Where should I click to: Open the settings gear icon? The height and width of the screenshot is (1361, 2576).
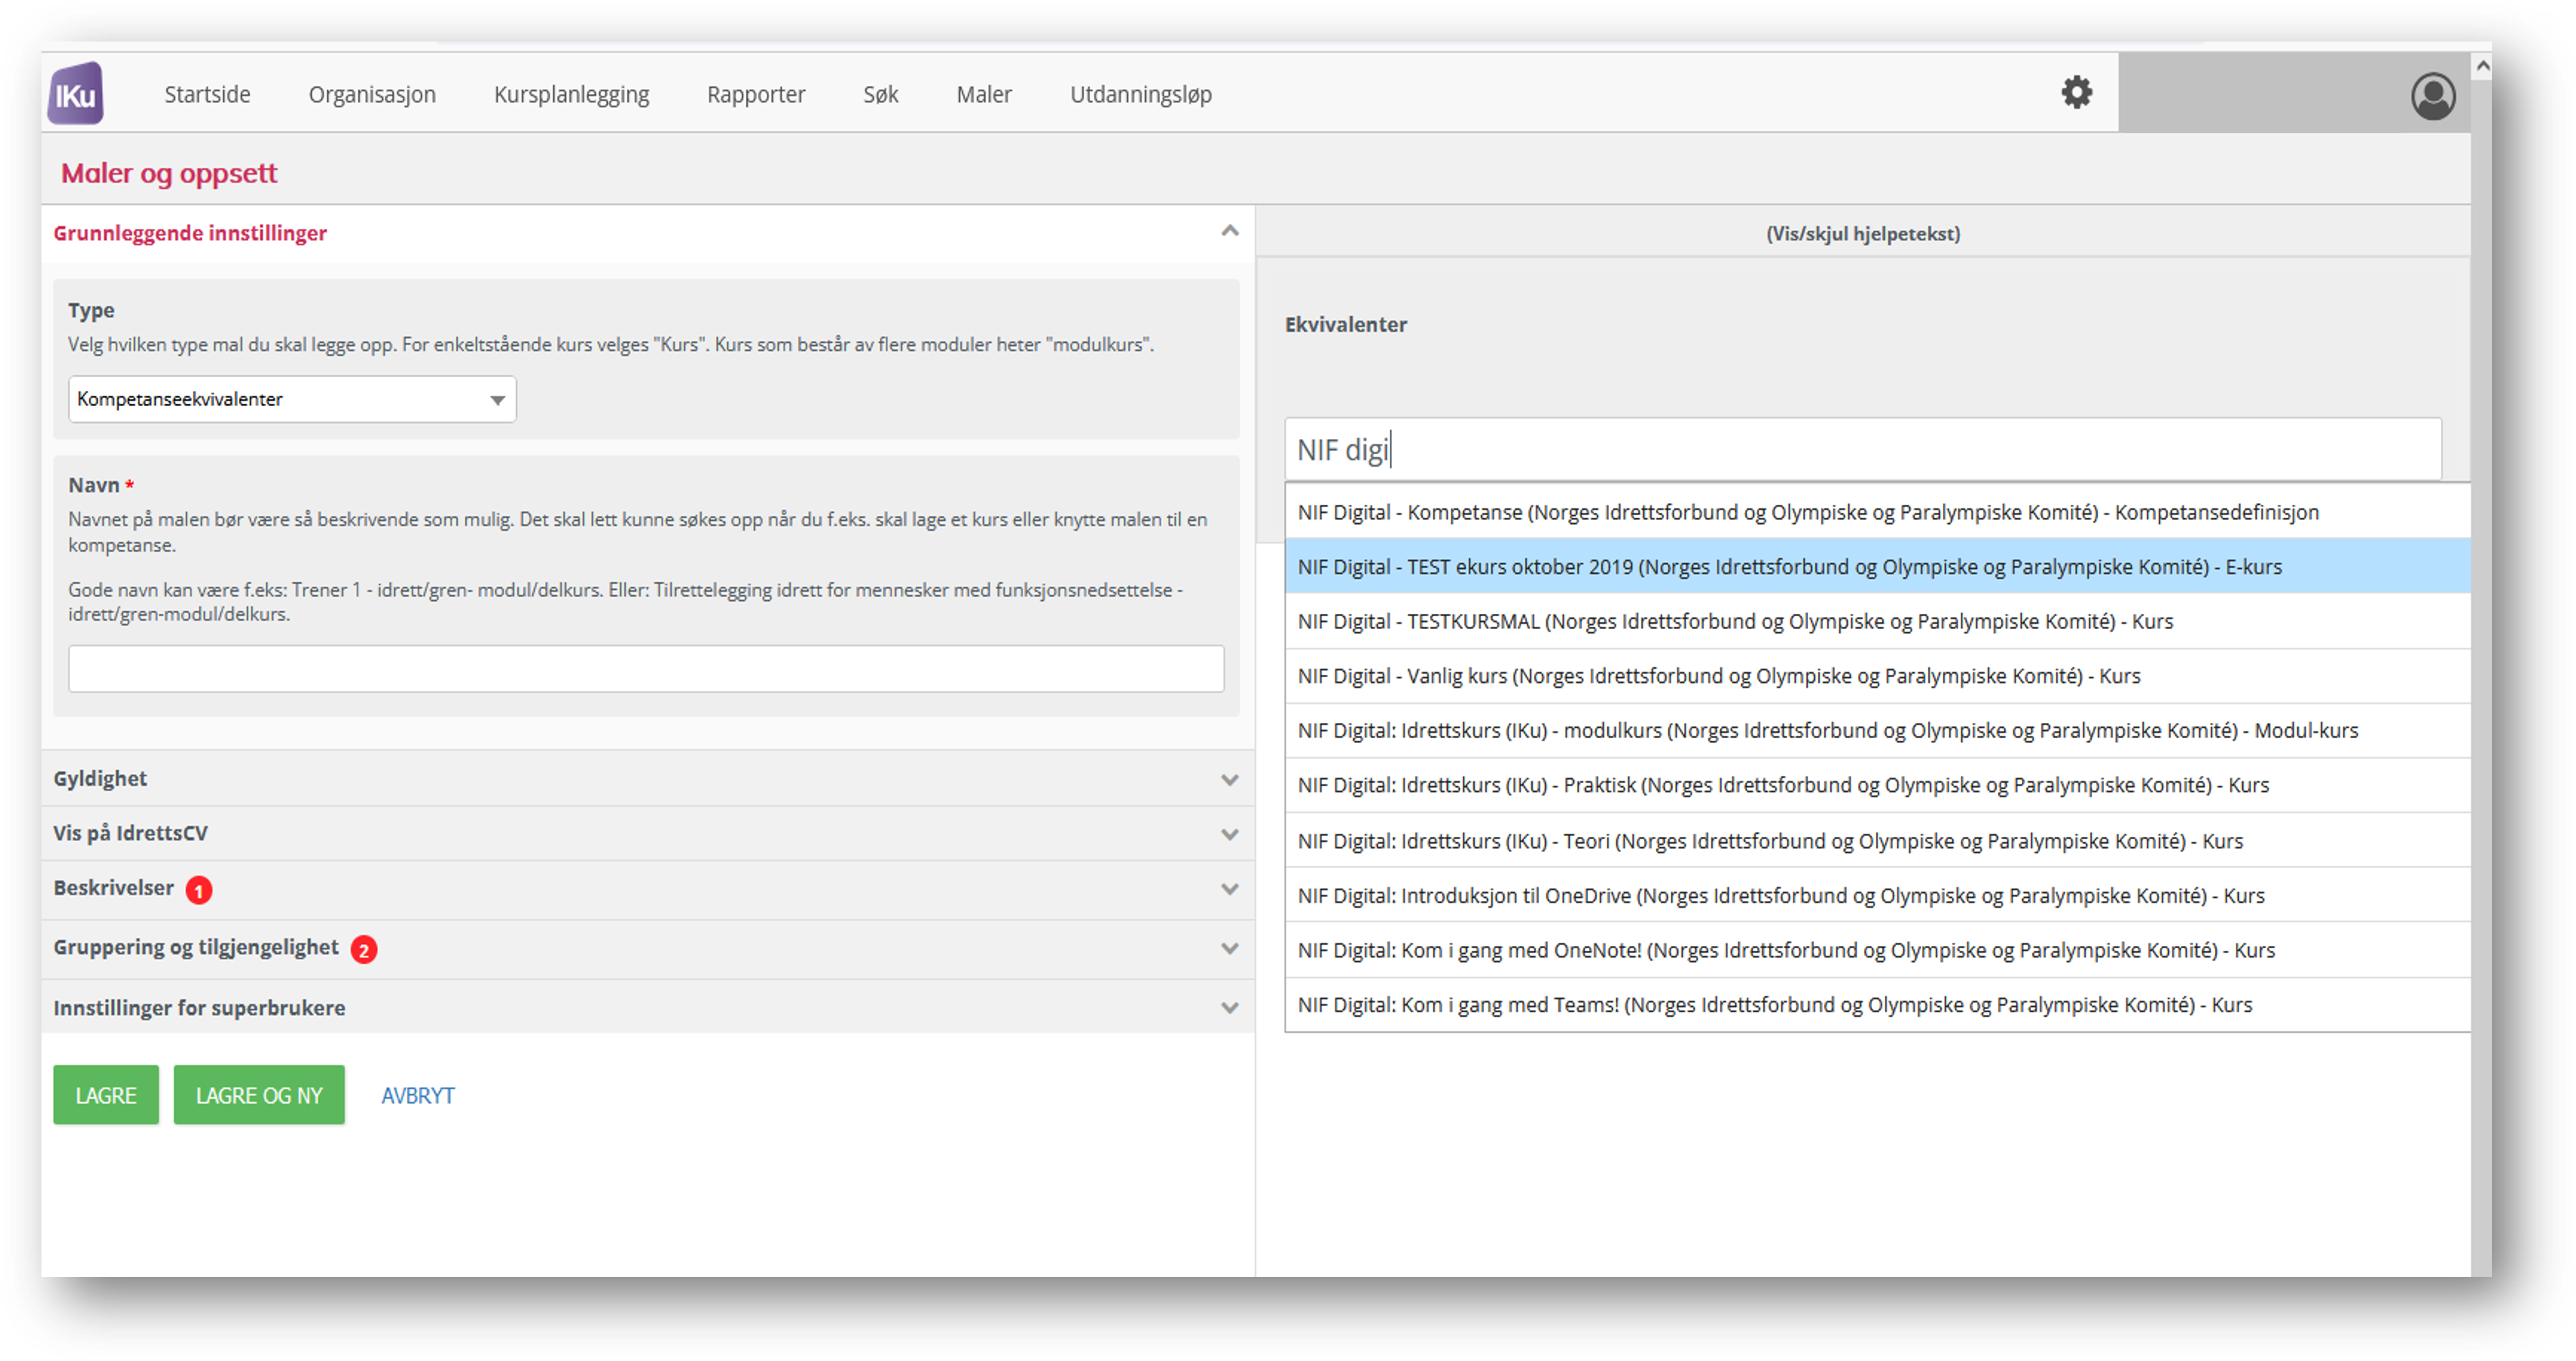coord(2076,92)
